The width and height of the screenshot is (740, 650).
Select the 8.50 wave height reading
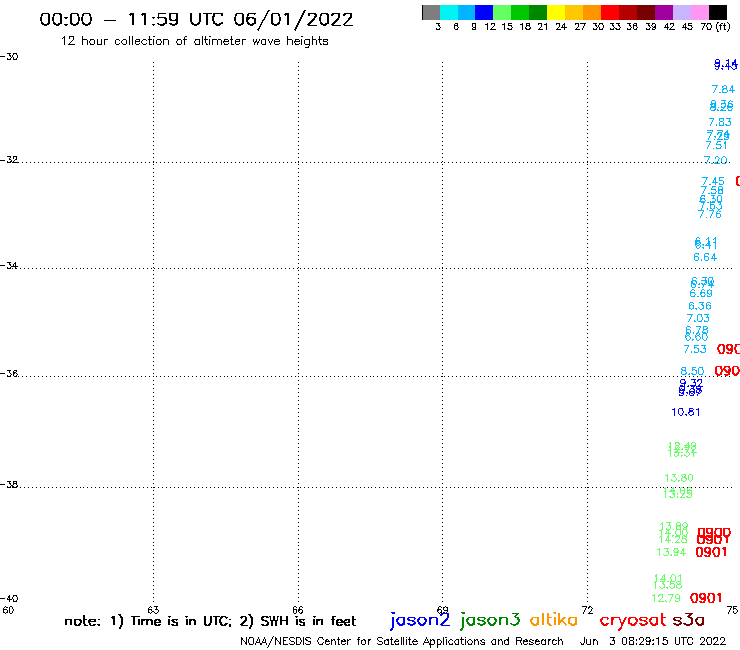point(692,371)
